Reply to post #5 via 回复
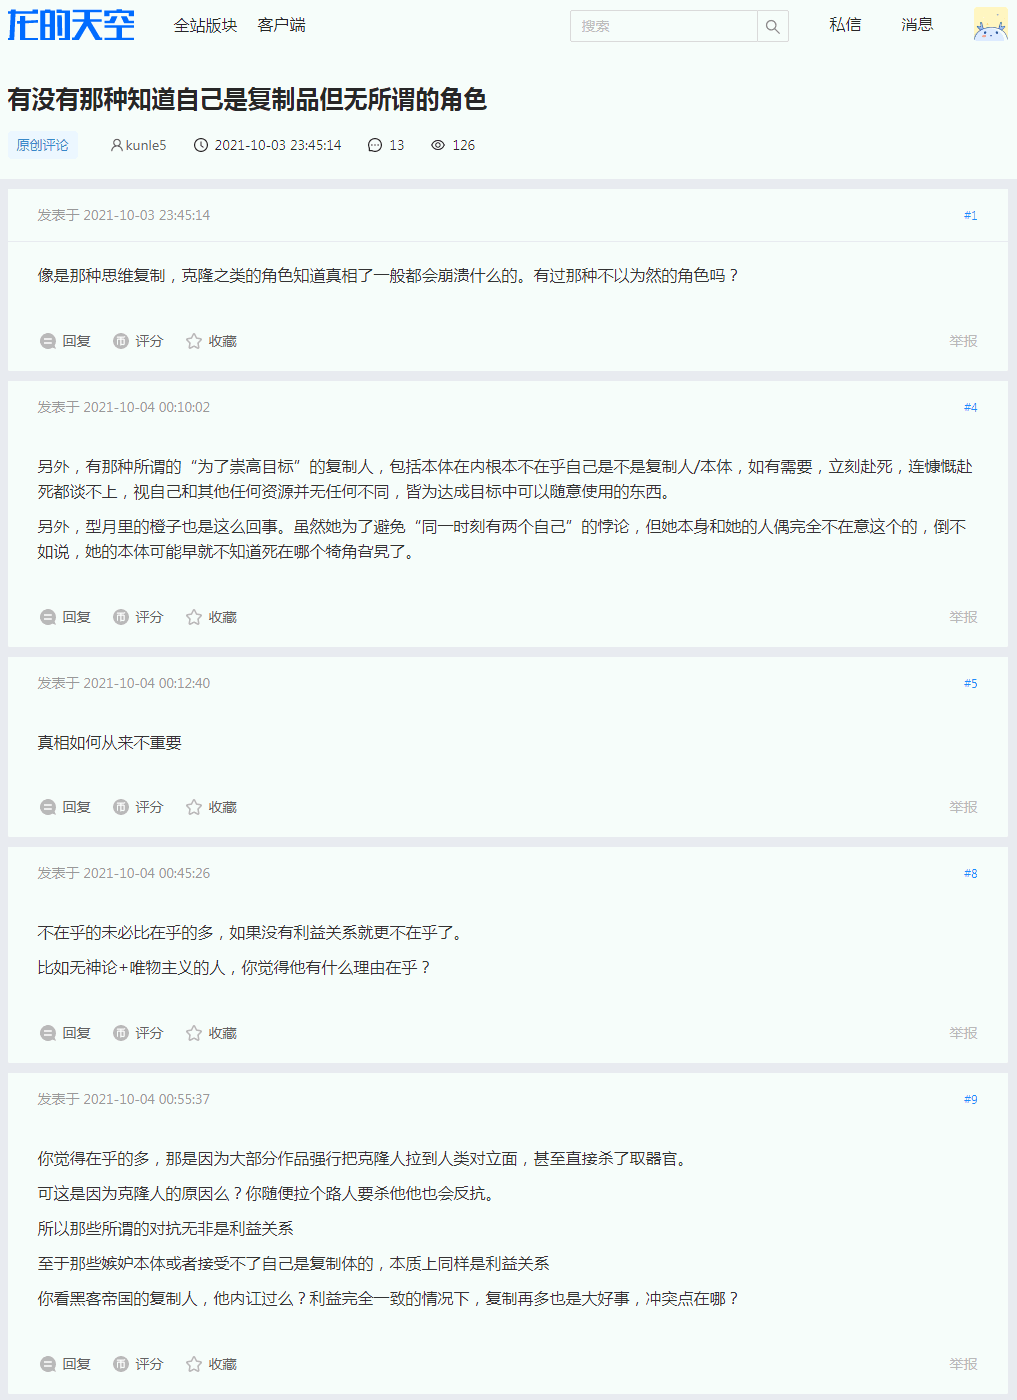Screen dimensions: 1017x1400 click(65, 807)
